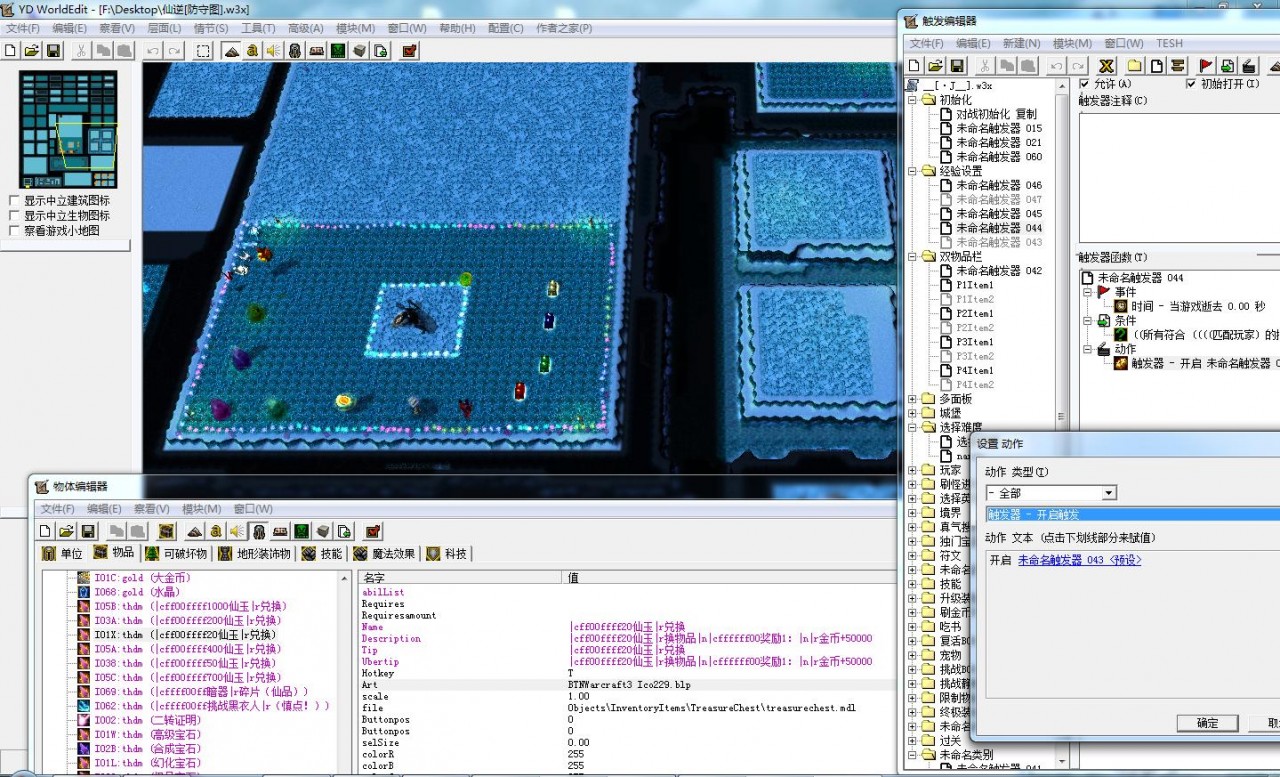Open the Object Editor from the WorldEdit toolbar
The height and width of the screenshot is (777, 1280).
(295, 50)
